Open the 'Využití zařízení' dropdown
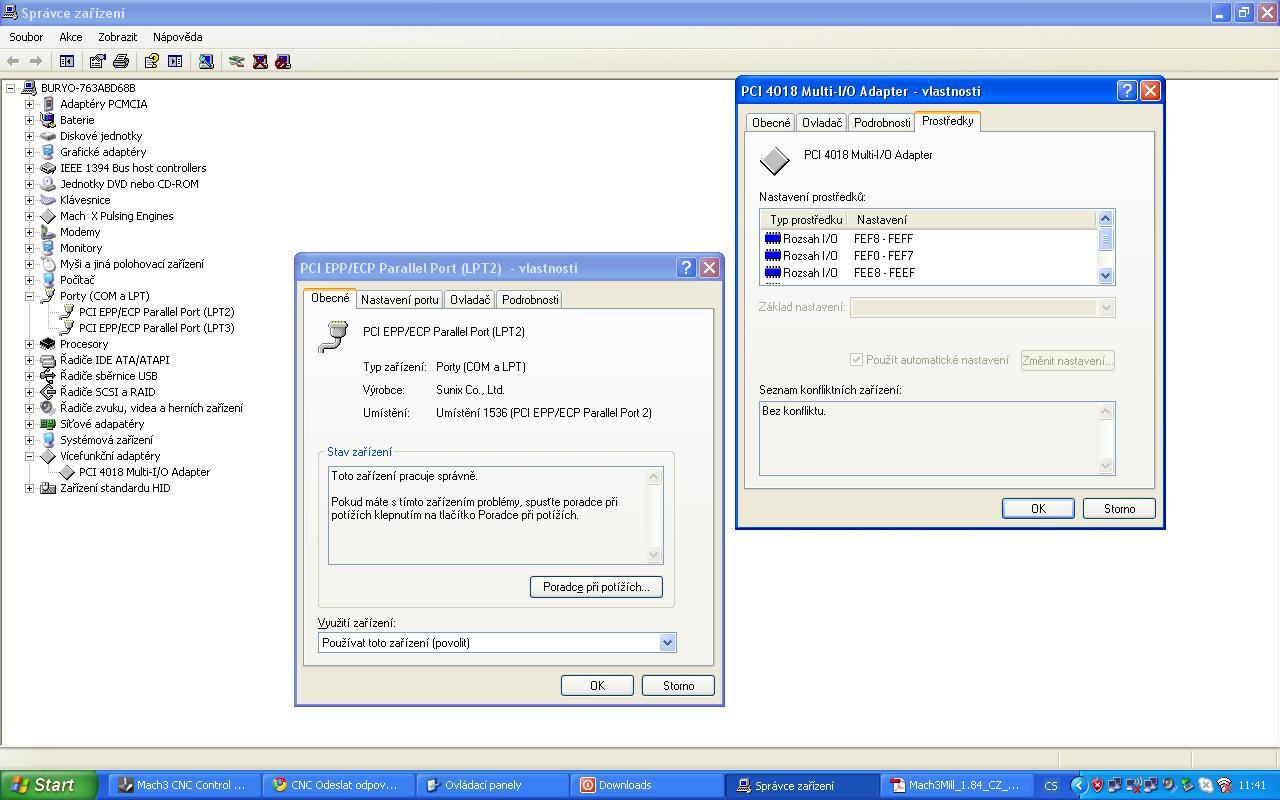 click(667, 643)
